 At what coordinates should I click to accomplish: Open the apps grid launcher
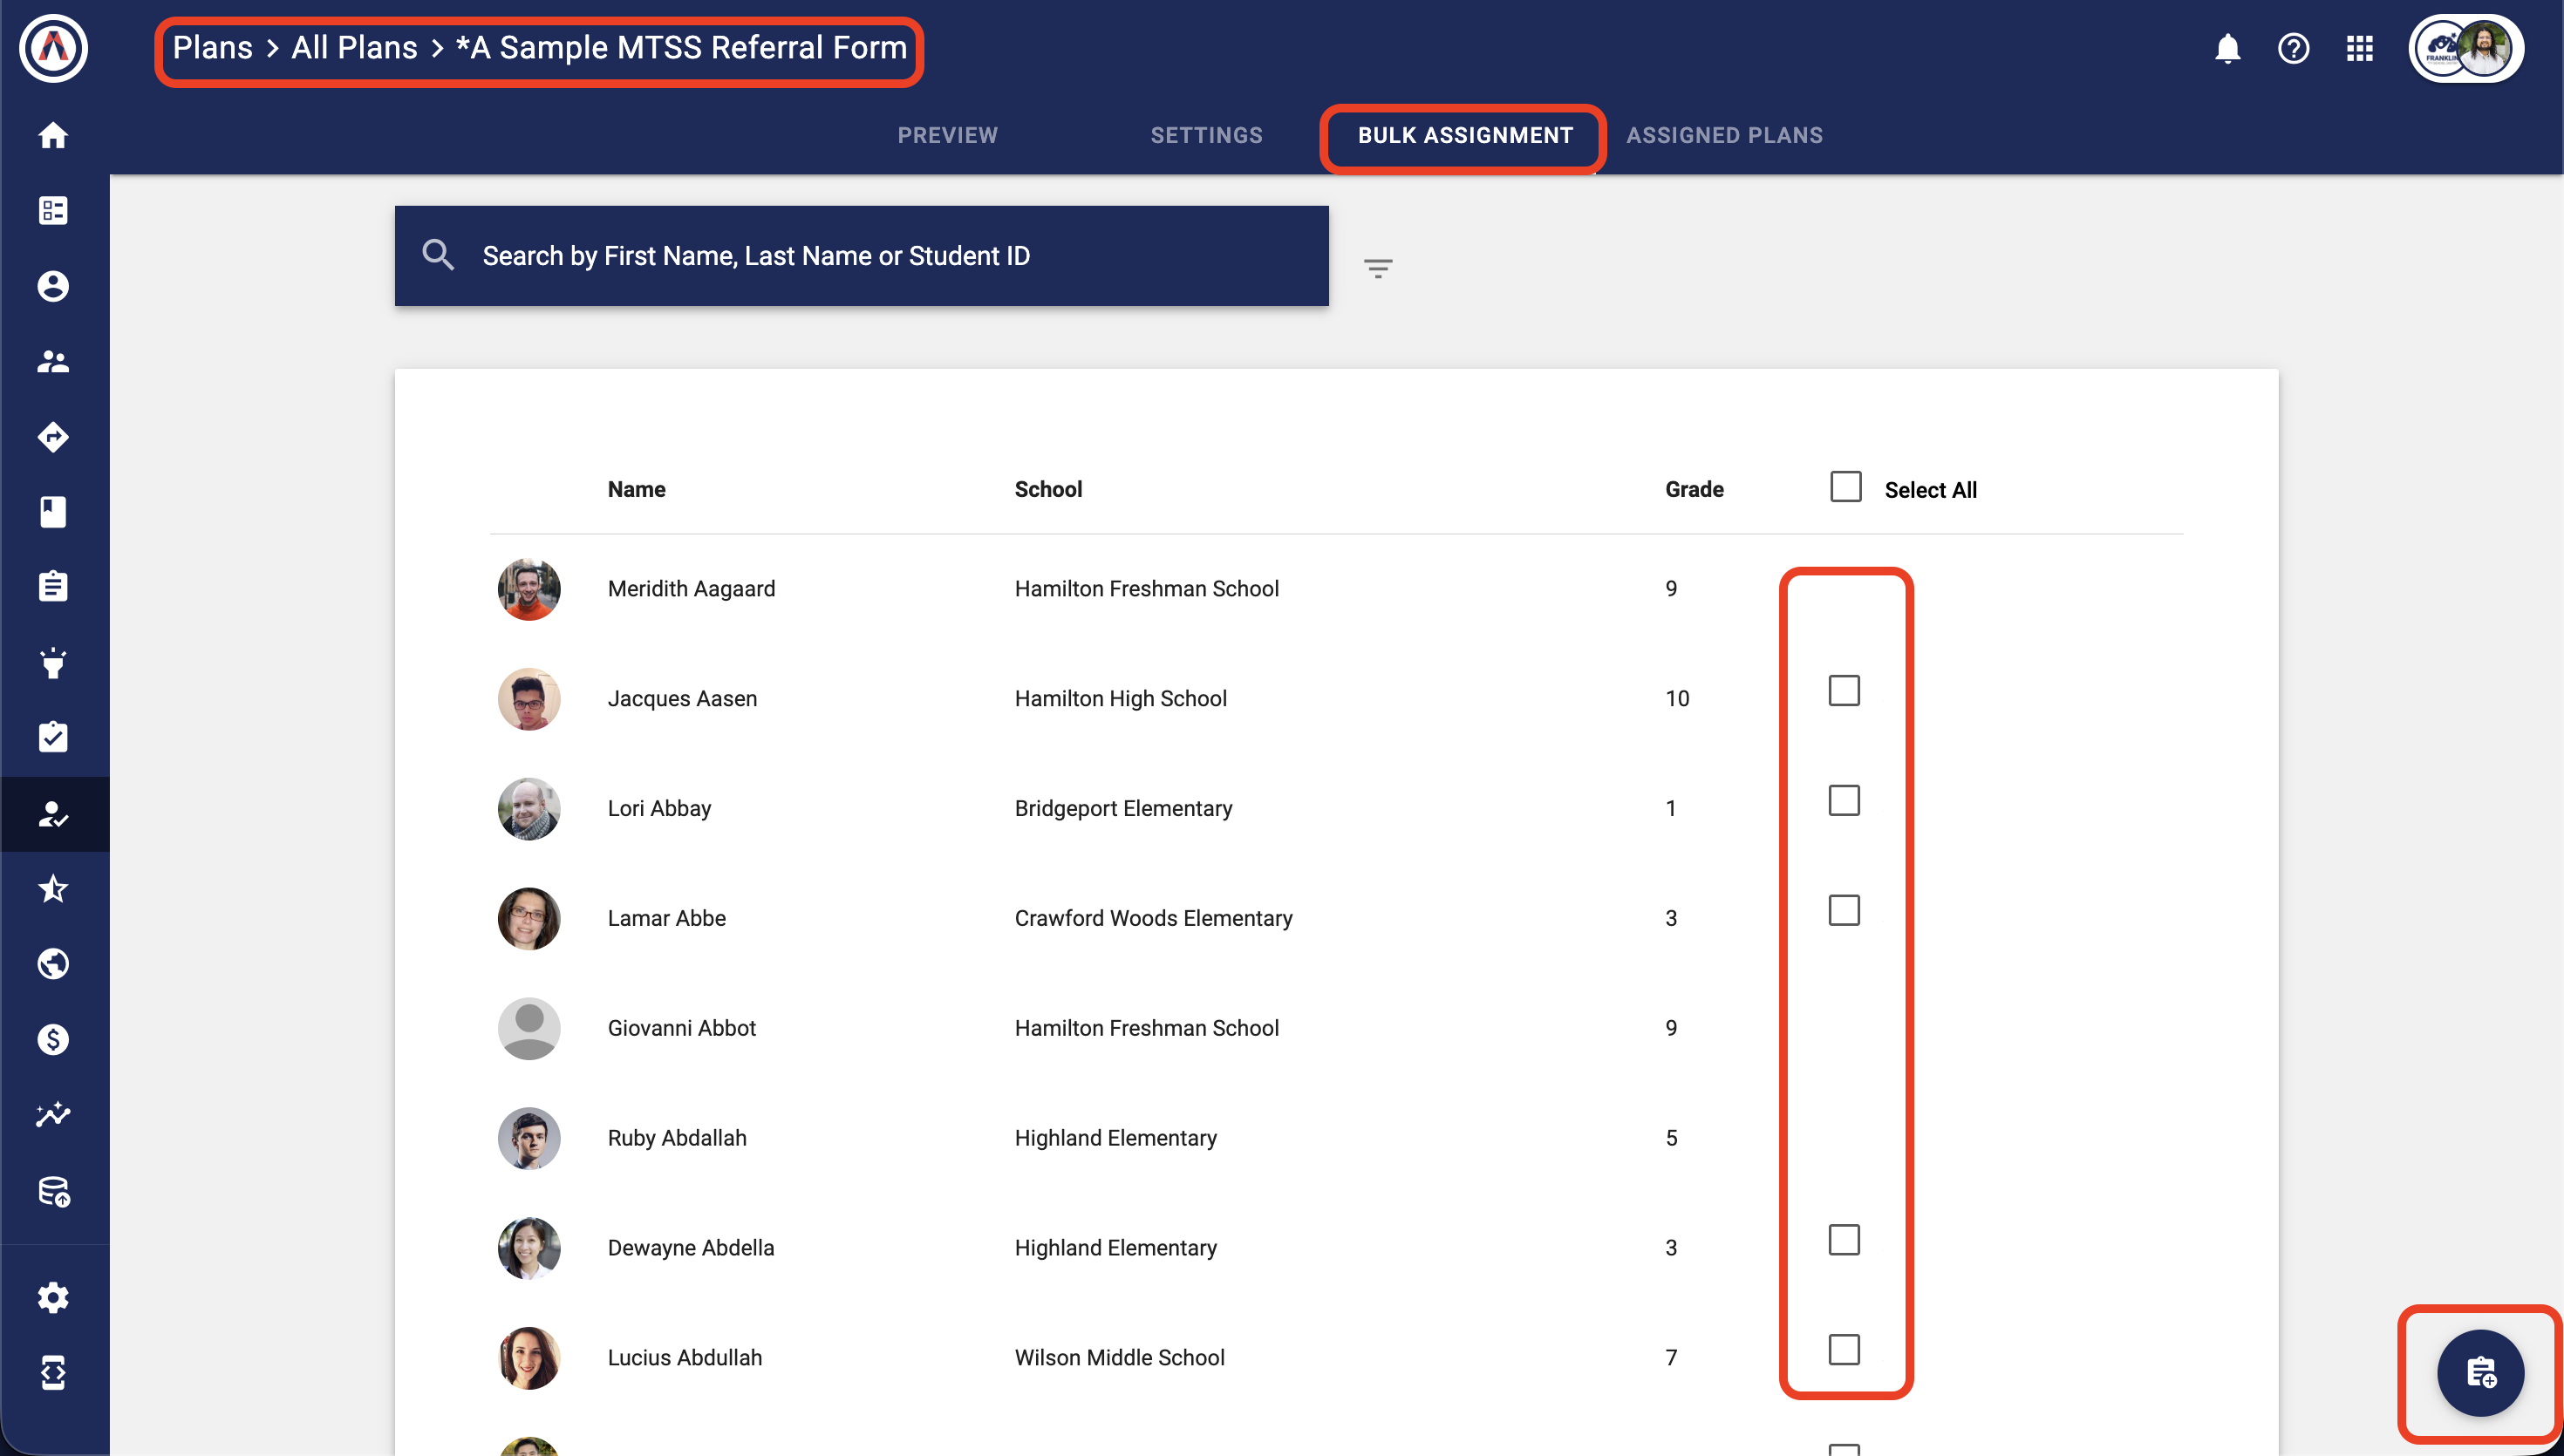click(x=2359, y=48)
